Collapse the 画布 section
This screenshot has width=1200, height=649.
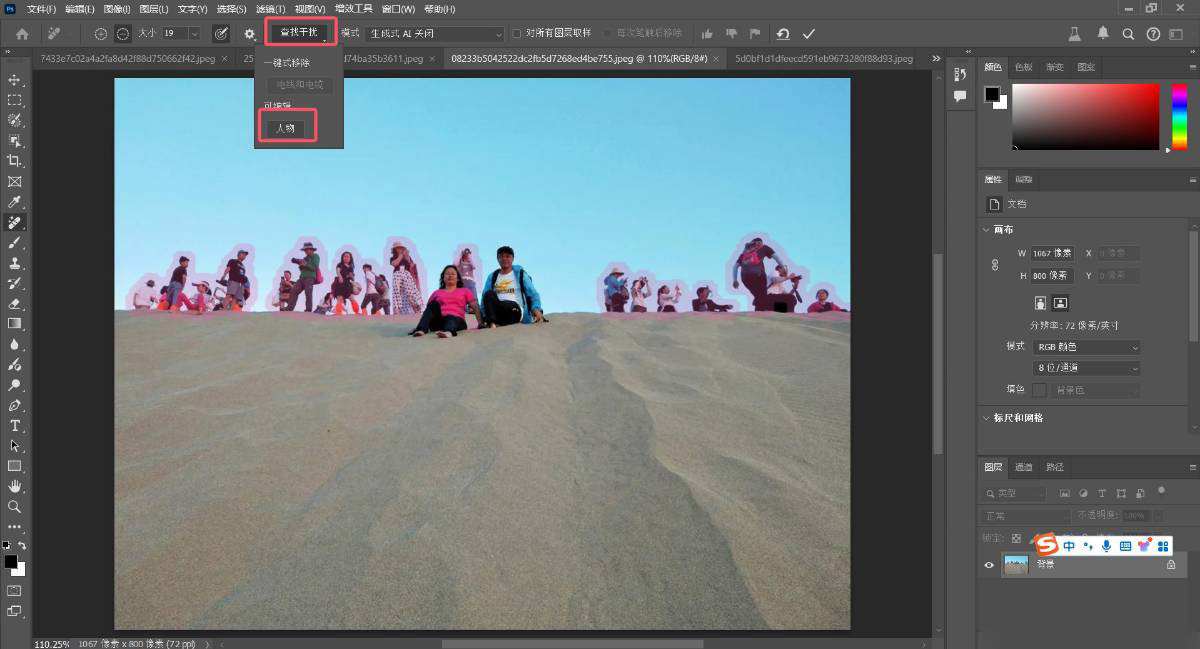click(985, 230)
